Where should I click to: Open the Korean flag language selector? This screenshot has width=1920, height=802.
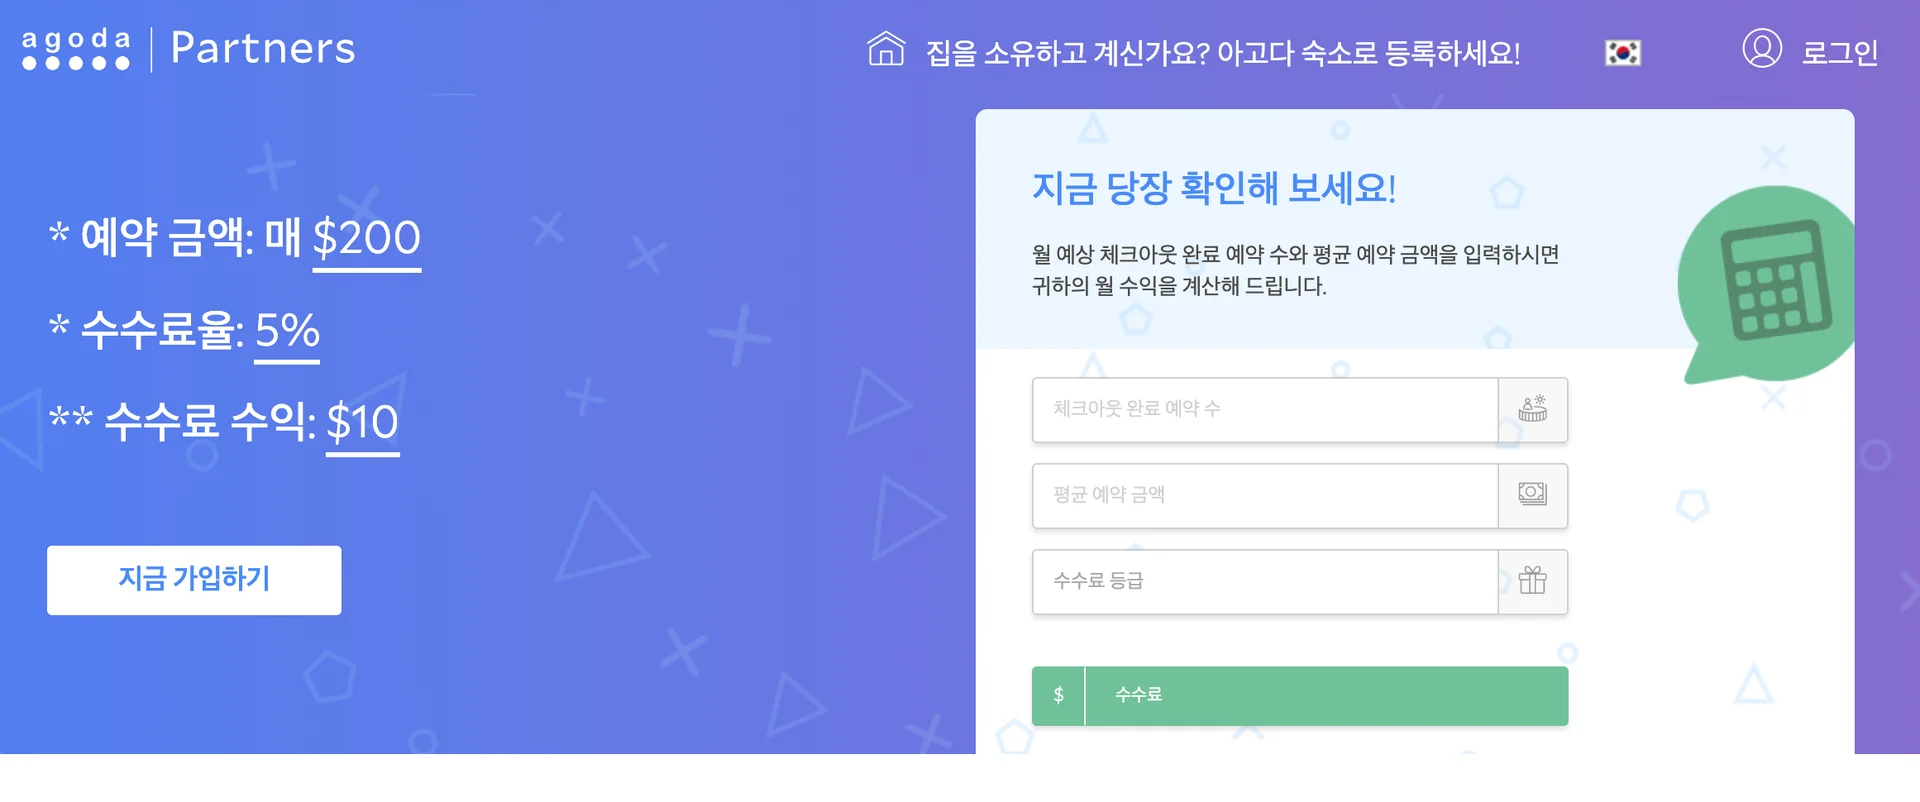(1622, 50)
